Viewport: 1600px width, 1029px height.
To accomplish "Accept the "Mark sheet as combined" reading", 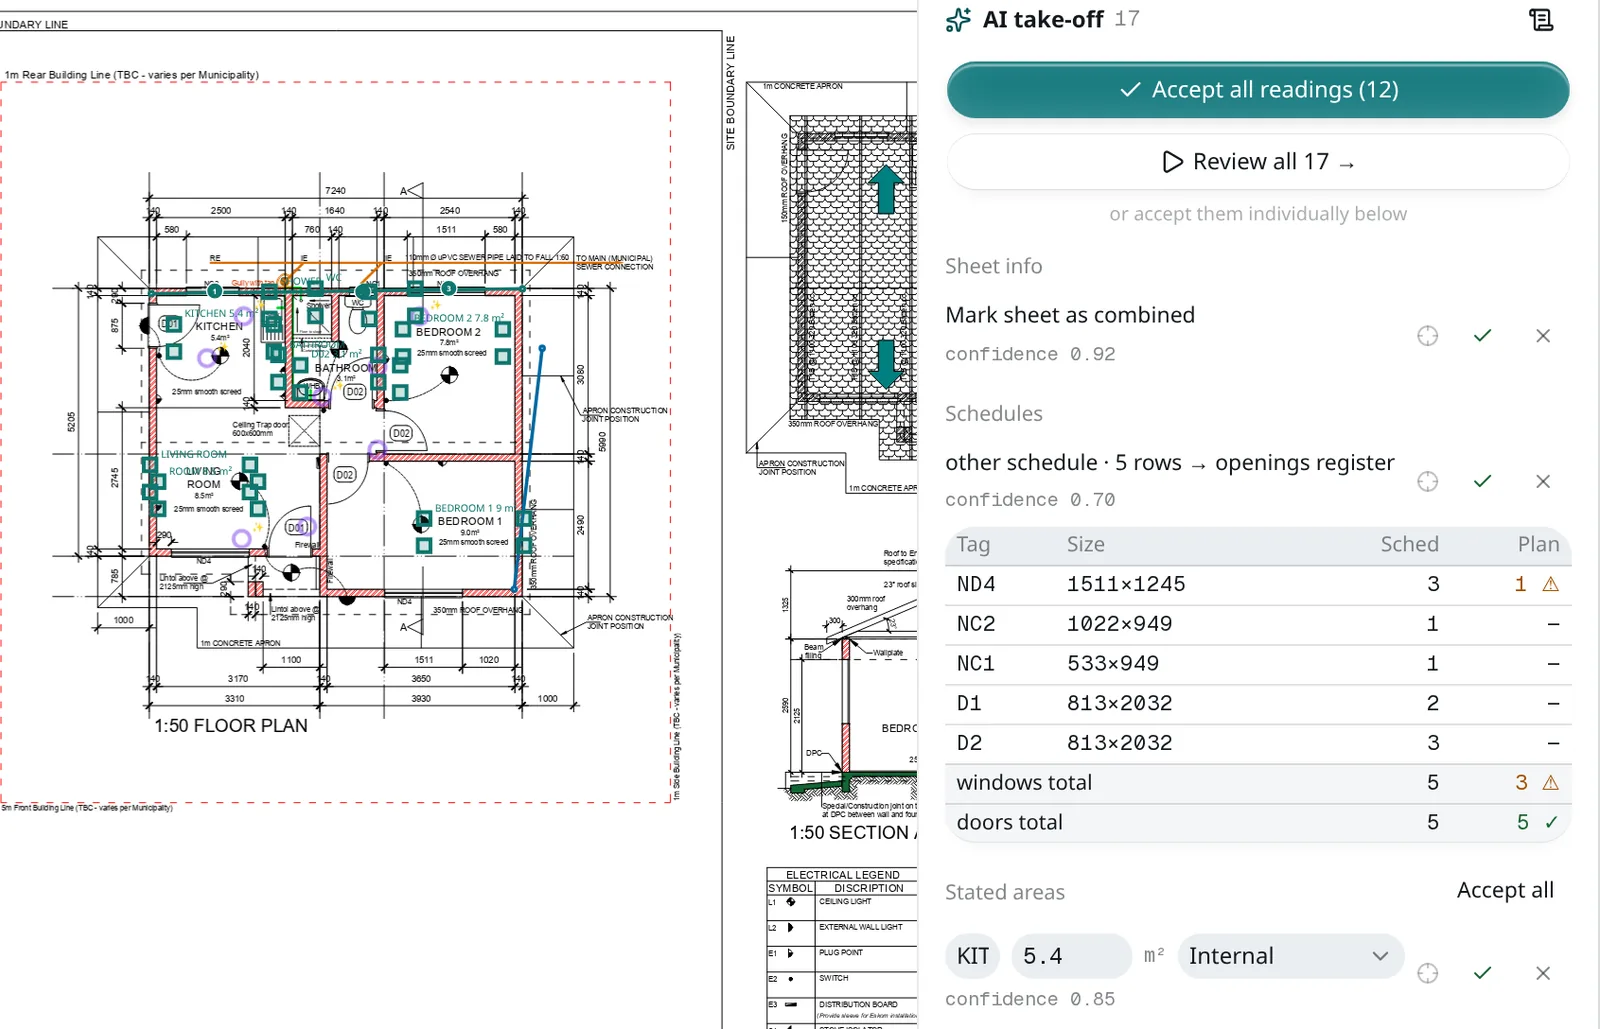I will [x=1483, y=336].
